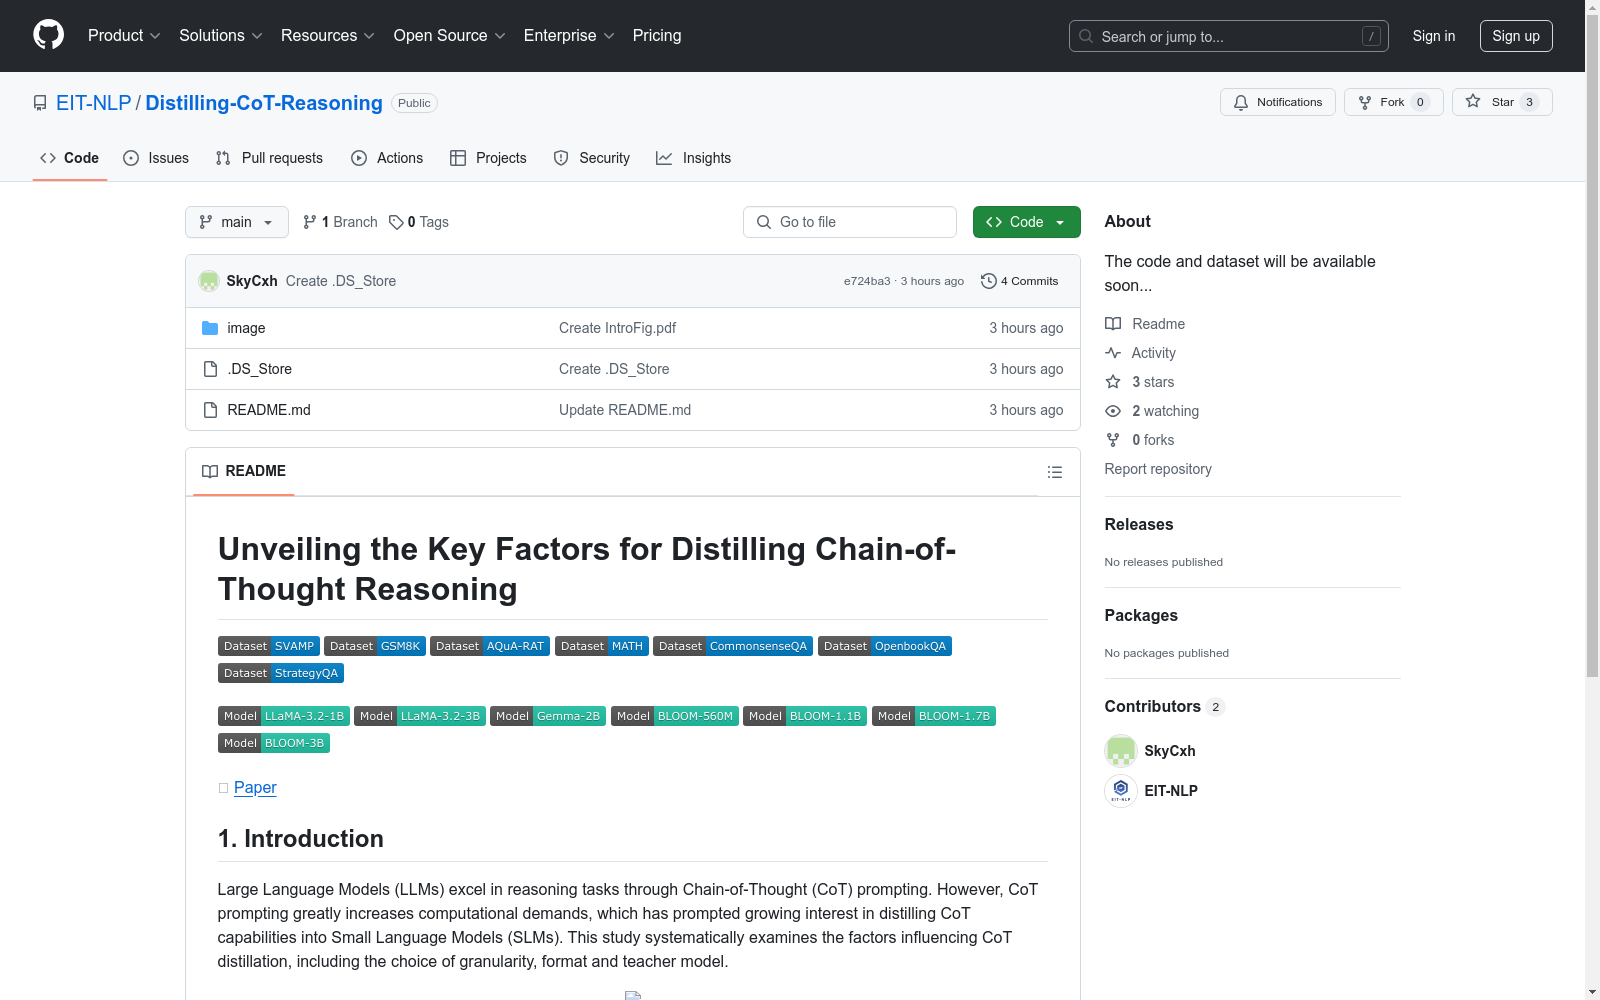Expand the Resources menu
1600x1000 pixels.
tap(328, 36)
